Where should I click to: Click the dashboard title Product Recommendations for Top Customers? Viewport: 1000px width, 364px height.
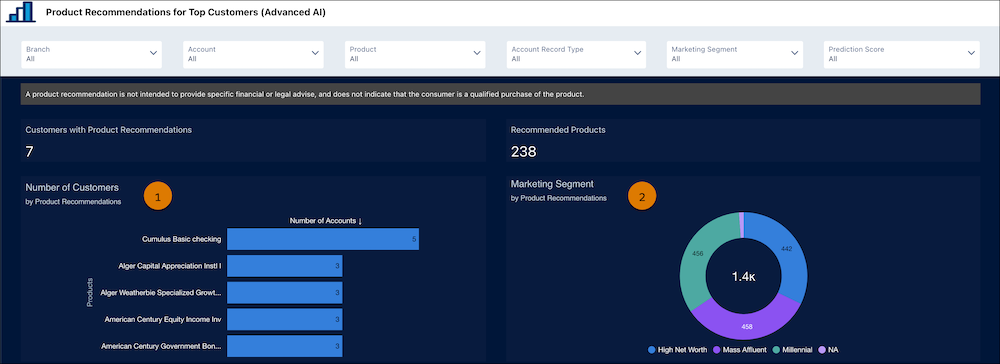click(x=186, y=12)
